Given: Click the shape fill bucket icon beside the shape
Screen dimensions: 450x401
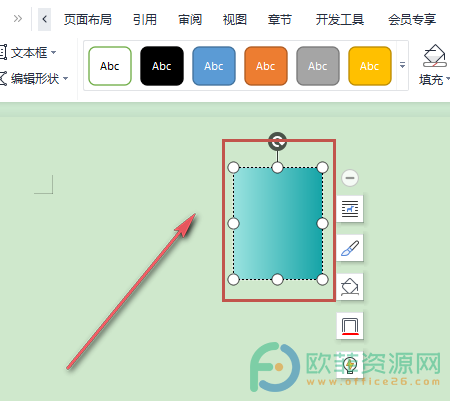Looking at the screenshot, I should (x=350, y=287).
